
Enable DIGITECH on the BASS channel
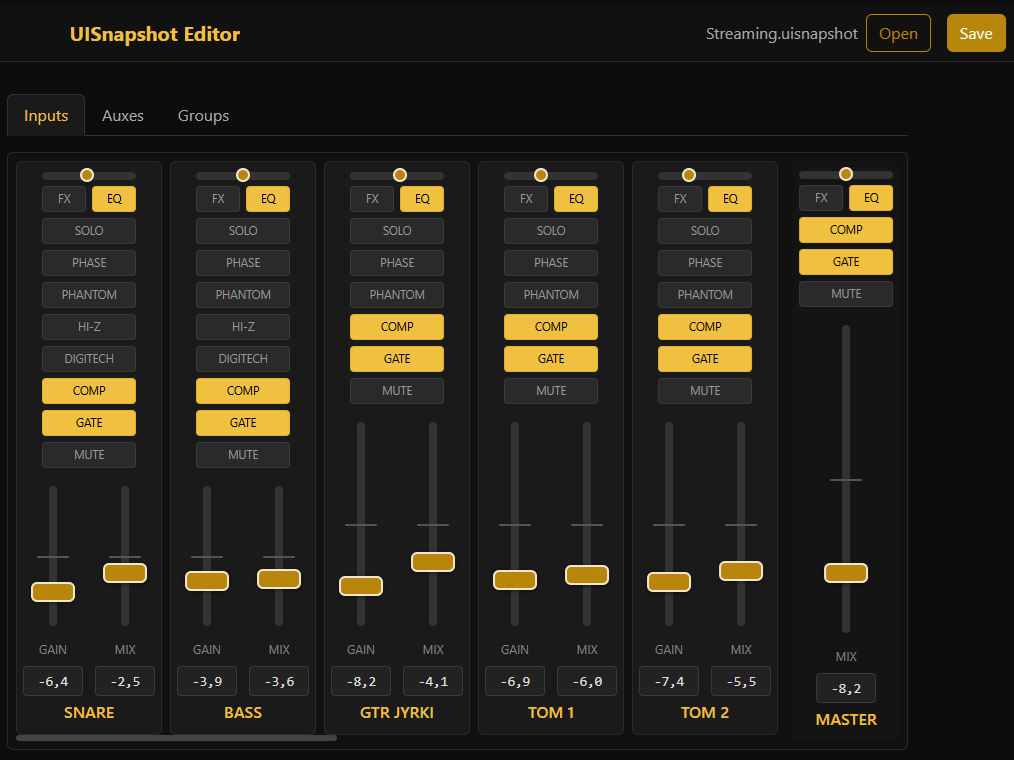[243, 359]
